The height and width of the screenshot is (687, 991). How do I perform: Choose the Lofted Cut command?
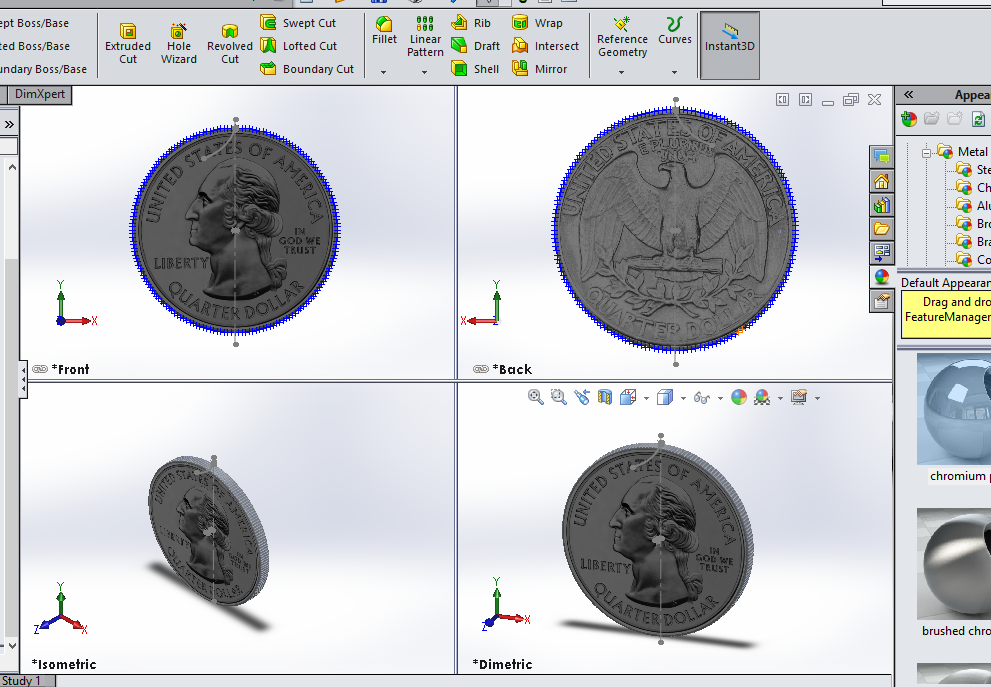pyautogui.click(x=299, y=46)
